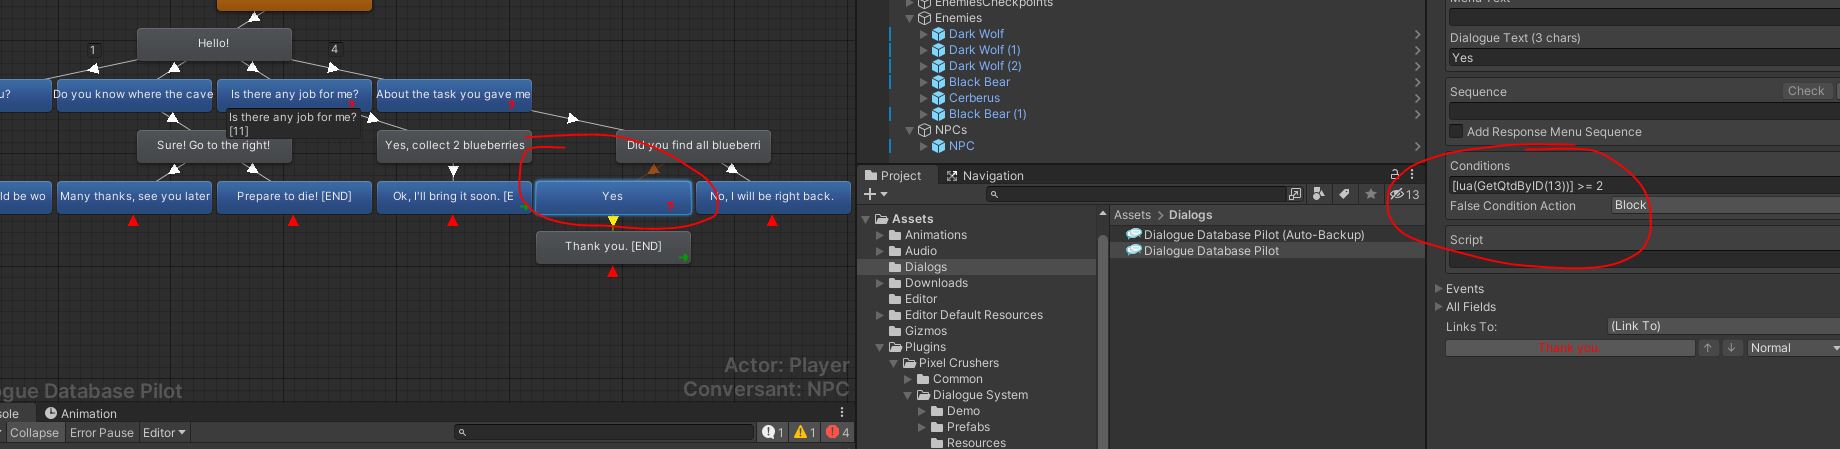Select the 'Prepare to die! [END]' node
This screenshot has width=1840, height=449.
coord(294,196)
